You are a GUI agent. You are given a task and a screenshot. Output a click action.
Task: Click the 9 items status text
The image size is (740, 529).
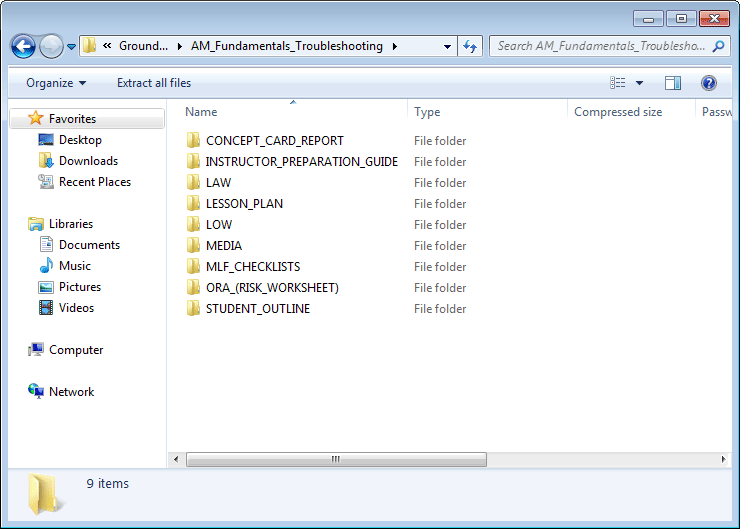click(x=108, y=484)
